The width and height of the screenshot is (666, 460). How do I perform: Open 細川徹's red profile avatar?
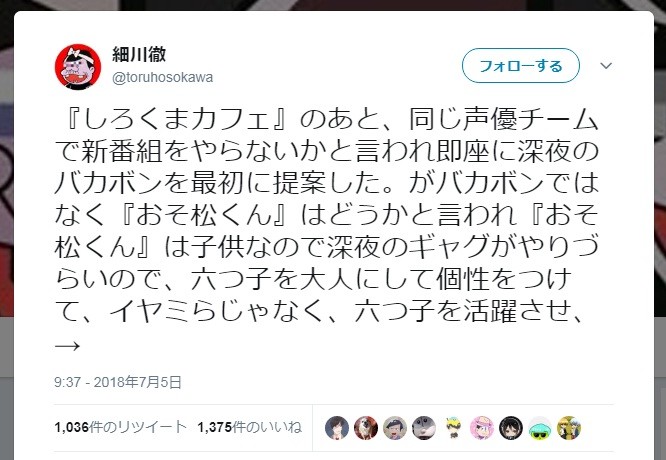(x=78, y=67)
